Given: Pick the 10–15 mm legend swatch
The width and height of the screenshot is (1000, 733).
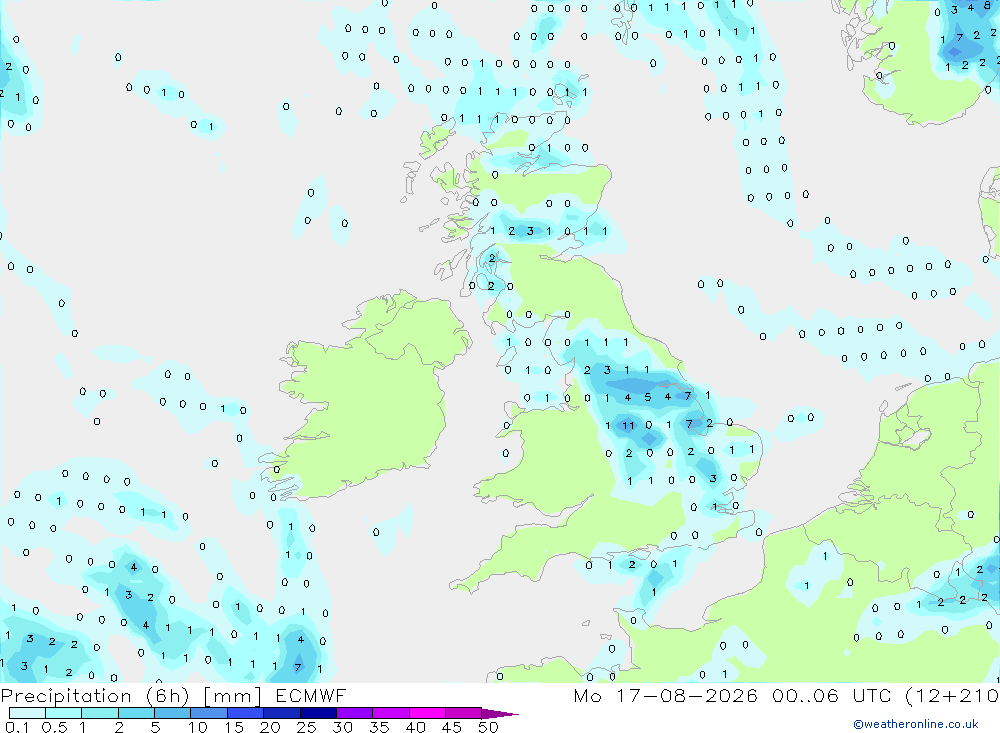Looking at the screenshot, I should [x=209, y=713].
